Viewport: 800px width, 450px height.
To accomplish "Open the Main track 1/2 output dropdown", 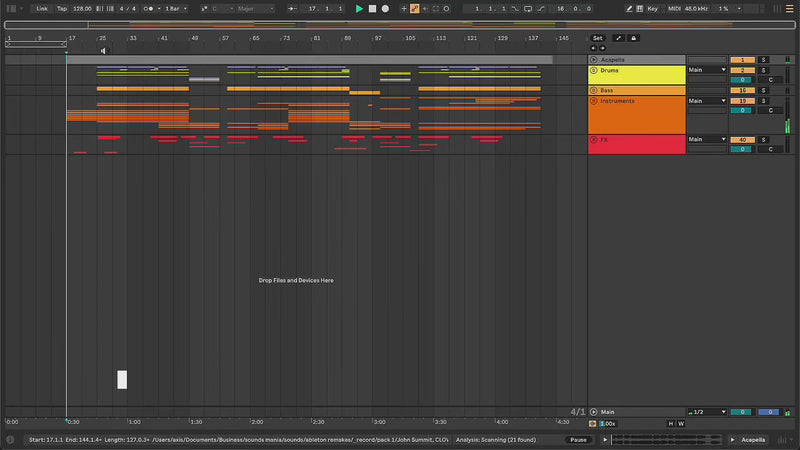I will pos(707,412).
